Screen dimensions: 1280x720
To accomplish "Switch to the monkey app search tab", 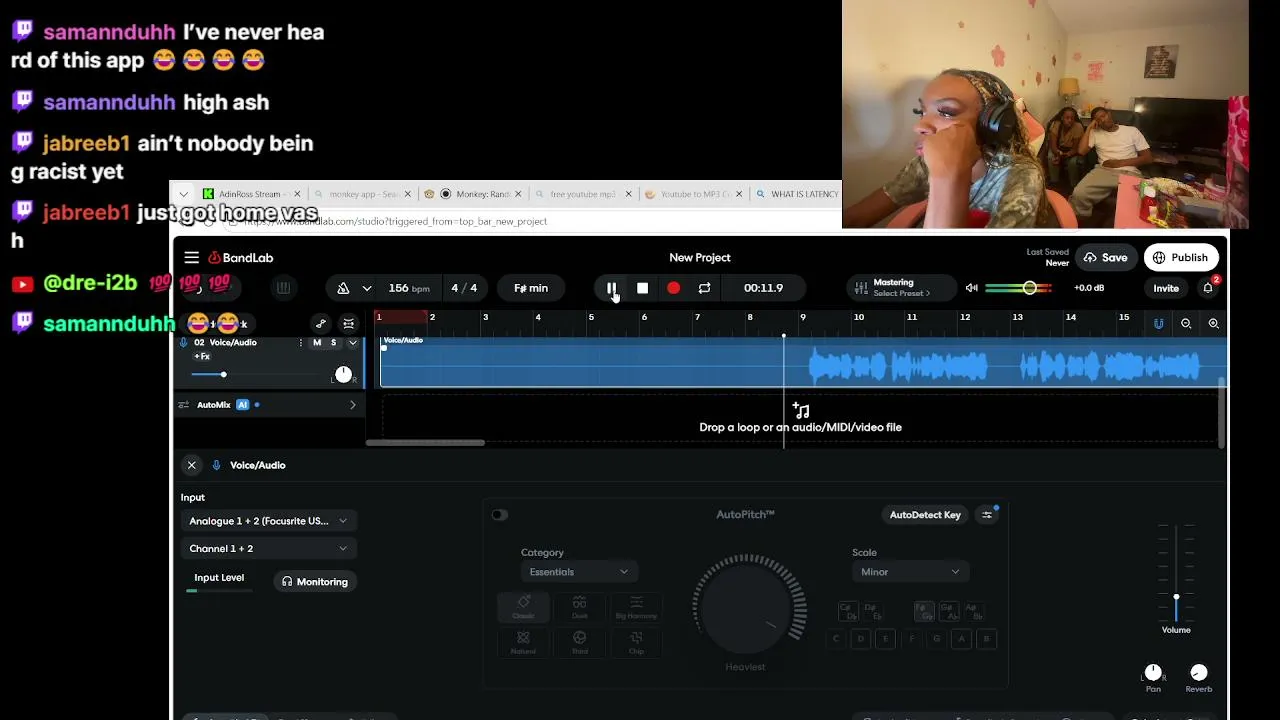I will tap(362, 194).
